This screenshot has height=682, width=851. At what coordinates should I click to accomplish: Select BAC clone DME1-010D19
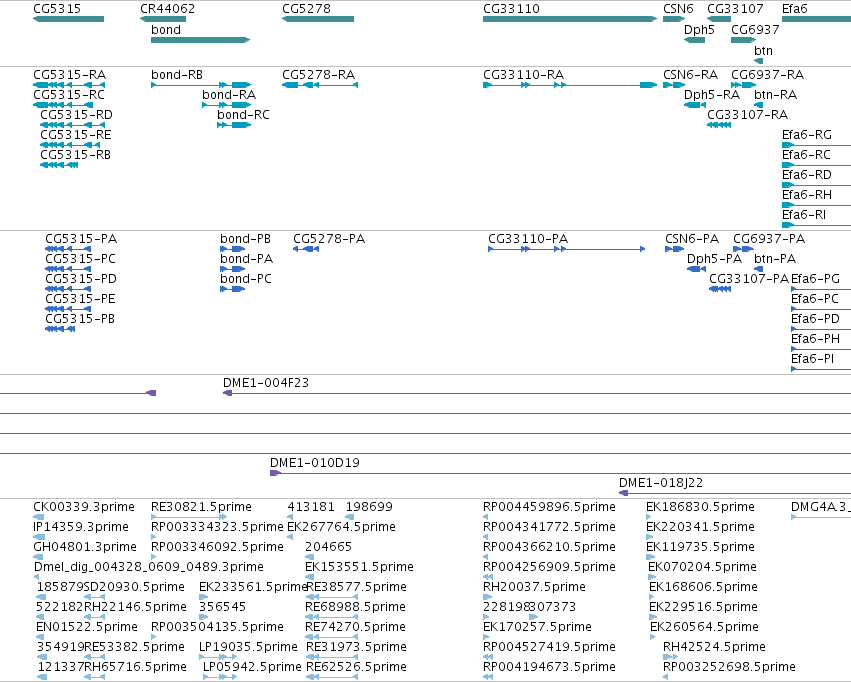(x=315, y=463)
